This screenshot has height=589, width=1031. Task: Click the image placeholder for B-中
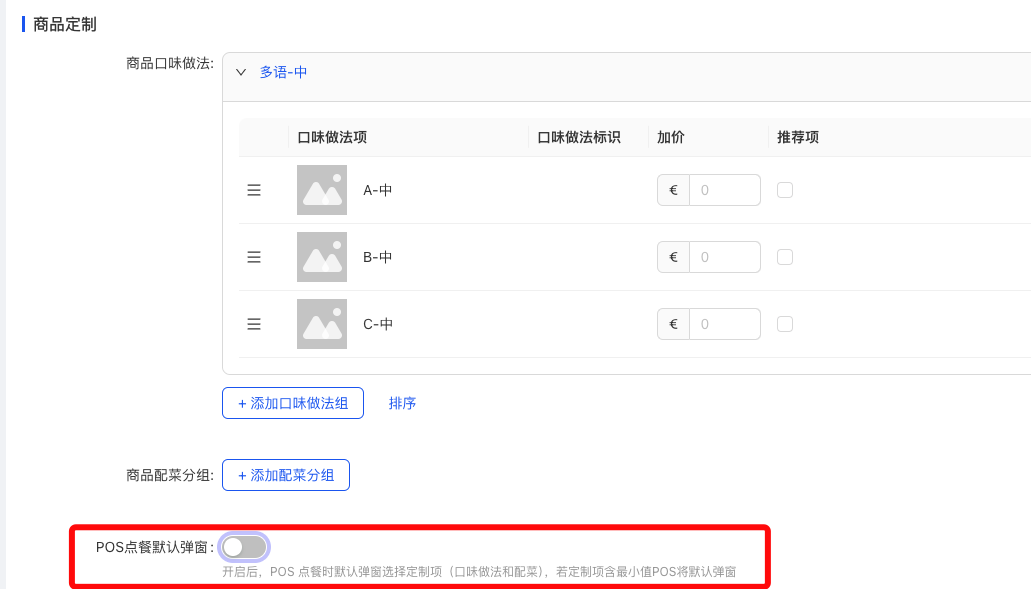point(322,257)
